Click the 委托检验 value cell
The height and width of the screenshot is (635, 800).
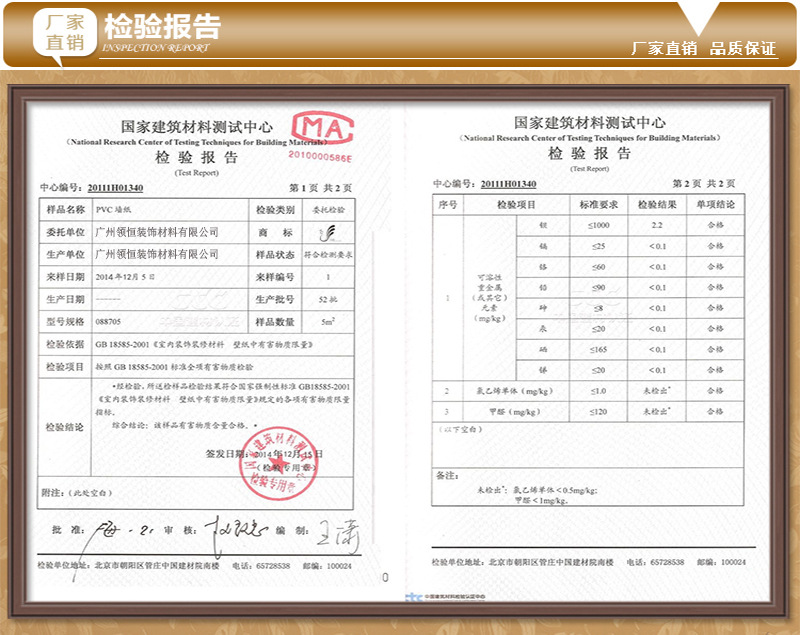329,210
